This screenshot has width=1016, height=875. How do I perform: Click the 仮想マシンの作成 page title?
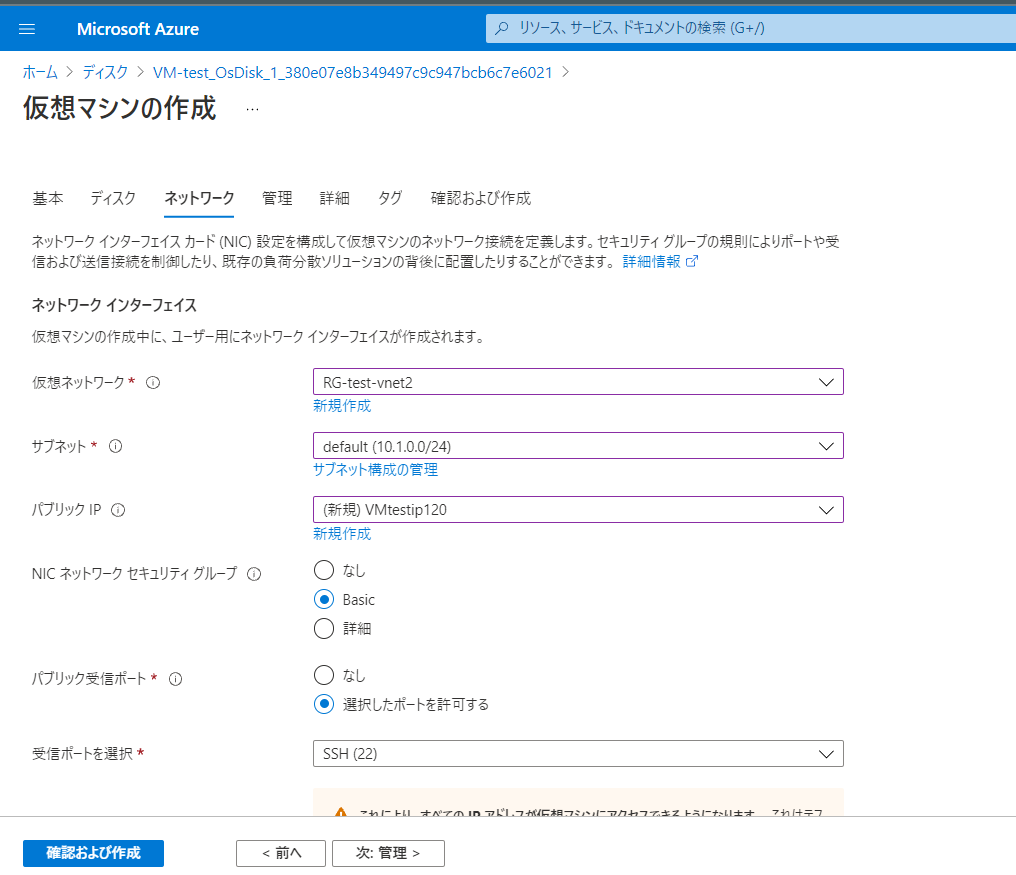click(x=119, y=108)
